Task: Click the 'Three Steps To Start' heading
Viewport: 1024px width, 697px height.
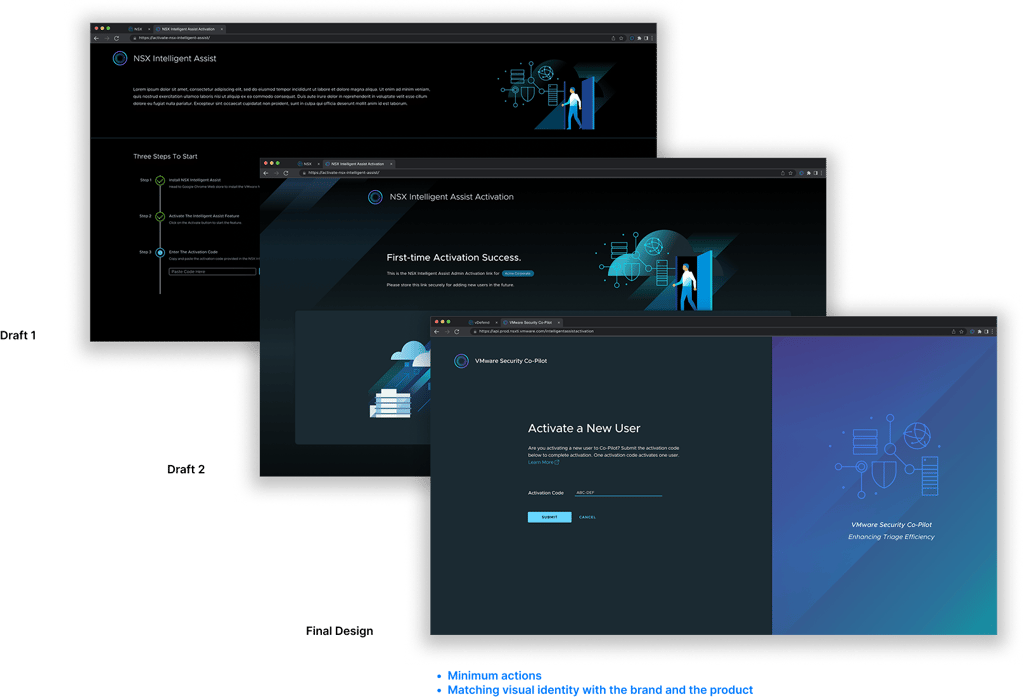Action: (165, 156)
